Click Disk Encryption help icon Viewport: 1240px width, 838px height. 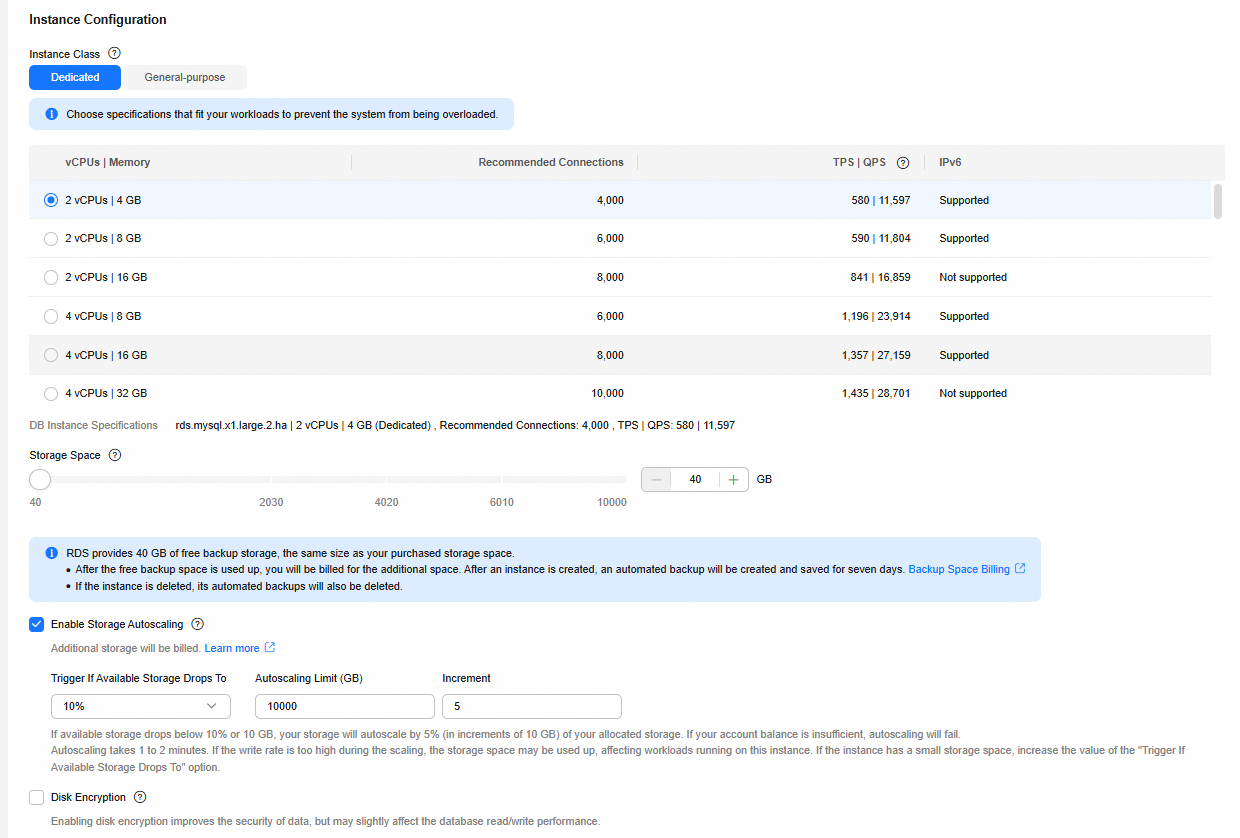coord(140,797)
